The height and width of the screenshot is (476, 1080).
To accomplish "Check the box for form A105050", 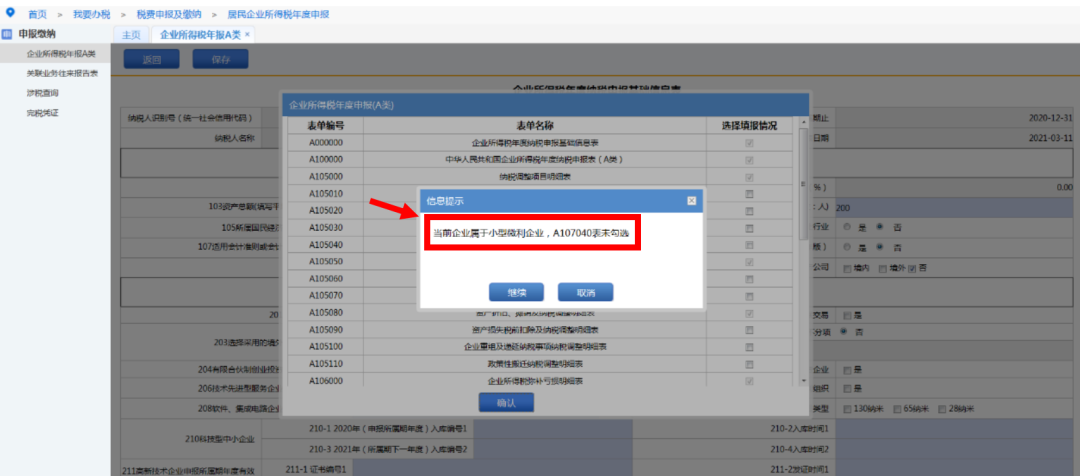I will (x=749, y=262).
